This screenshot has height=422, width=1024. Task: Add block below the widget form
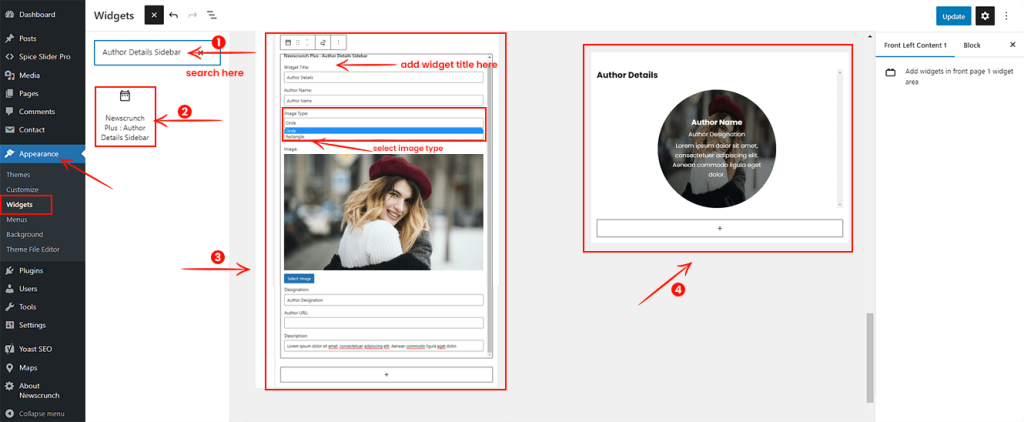[x=386, y=374]
